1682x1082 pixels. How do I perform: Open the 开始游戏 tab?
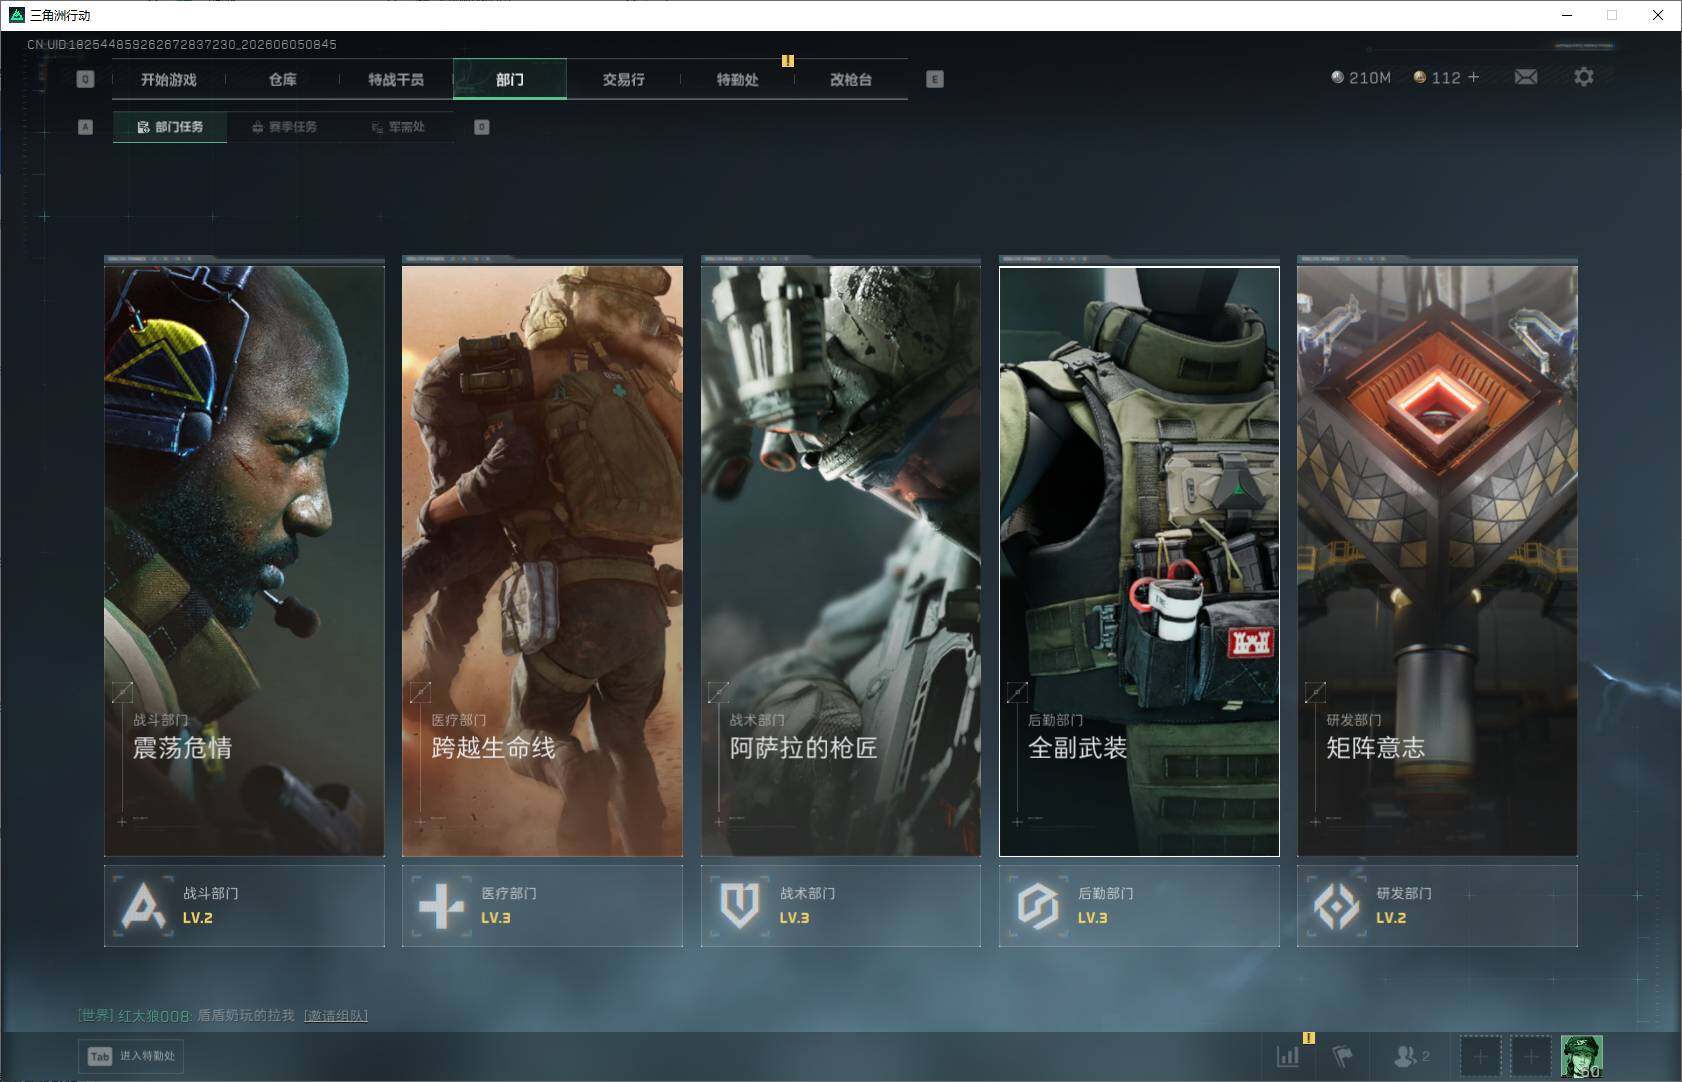(x=168, y=79)
